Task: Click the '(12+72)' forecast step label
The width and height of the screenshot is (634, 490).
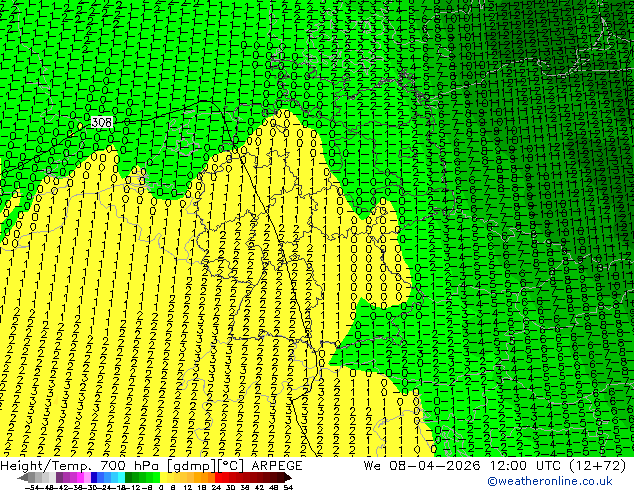Action: tap(598, 466)
